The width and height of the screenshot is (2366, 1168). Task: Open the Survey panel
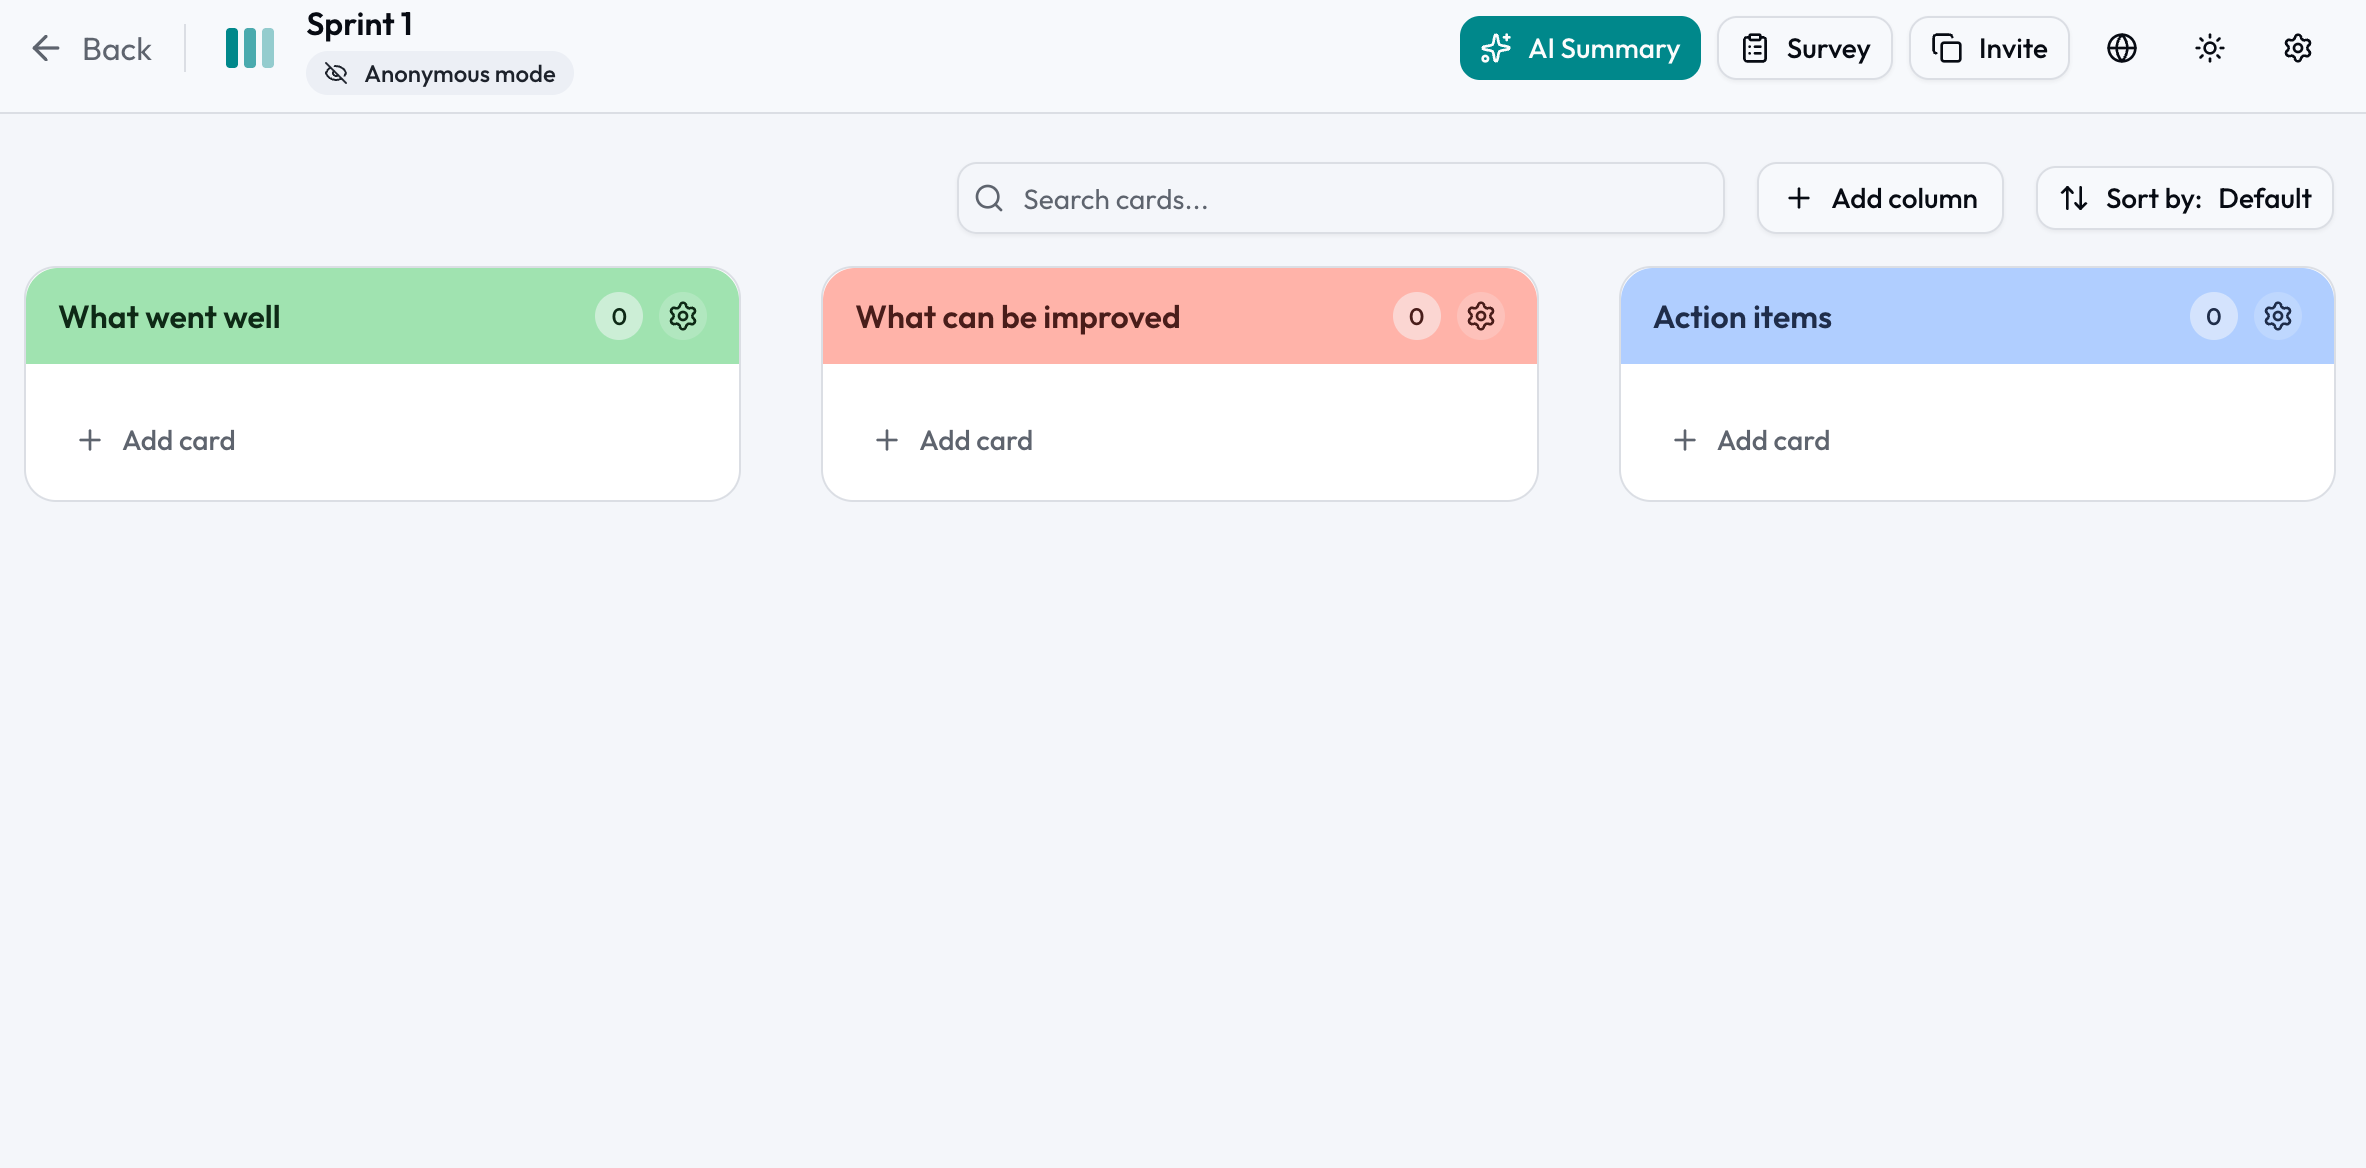pyautogui.click(x=1803, y=47)
